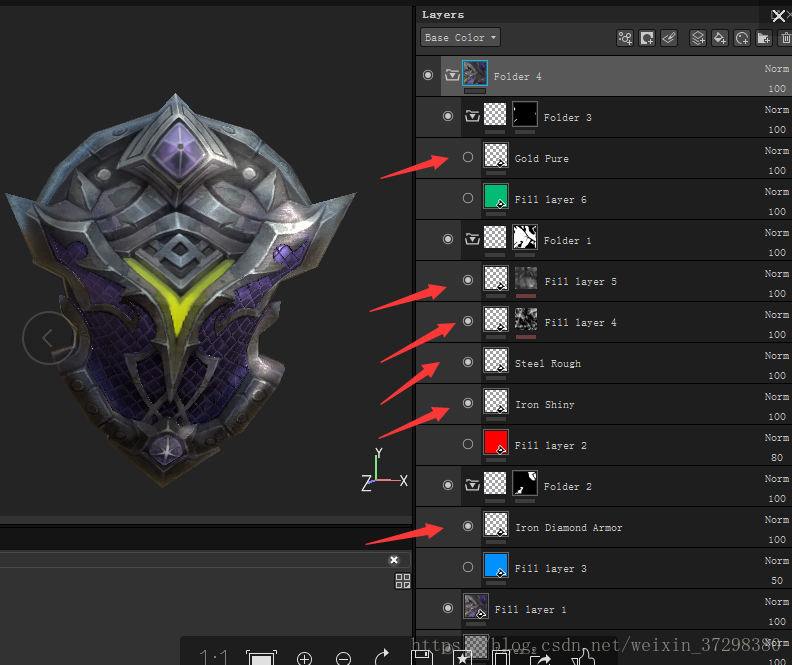
Task: Zoom in with the plus magnifier icon
Action: pyautogui.click(x=305, y=658)
